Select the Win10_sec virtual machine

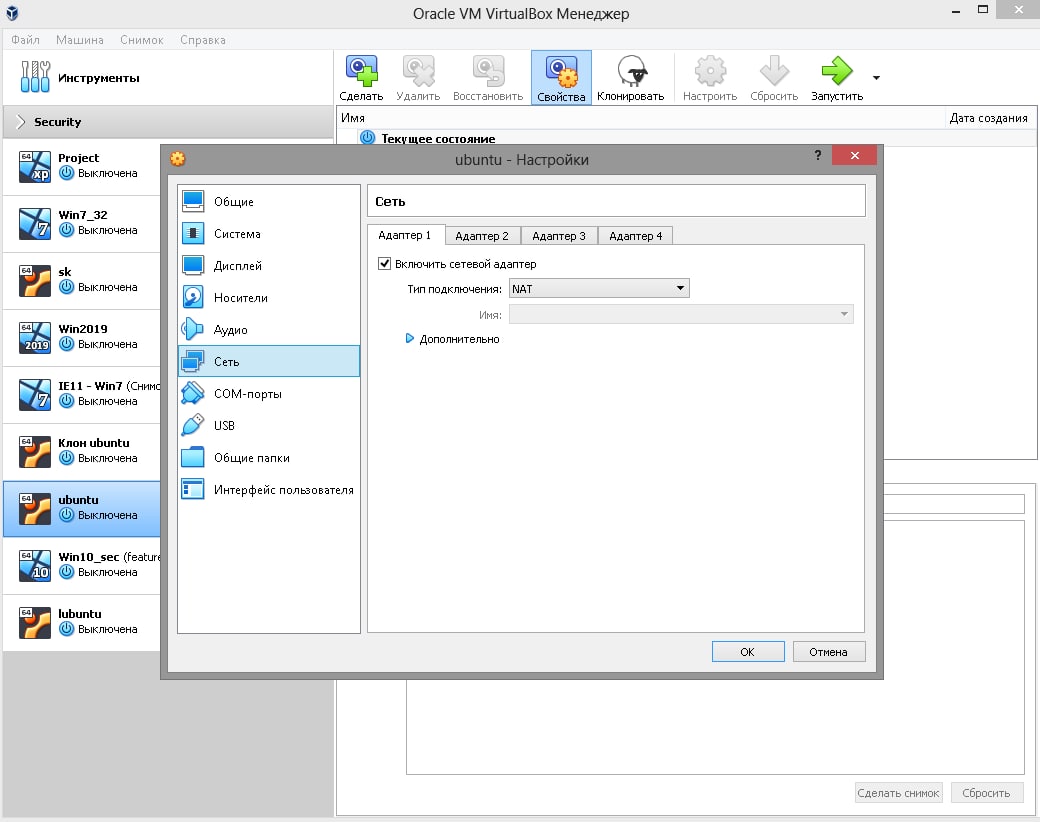click(82, 565)
